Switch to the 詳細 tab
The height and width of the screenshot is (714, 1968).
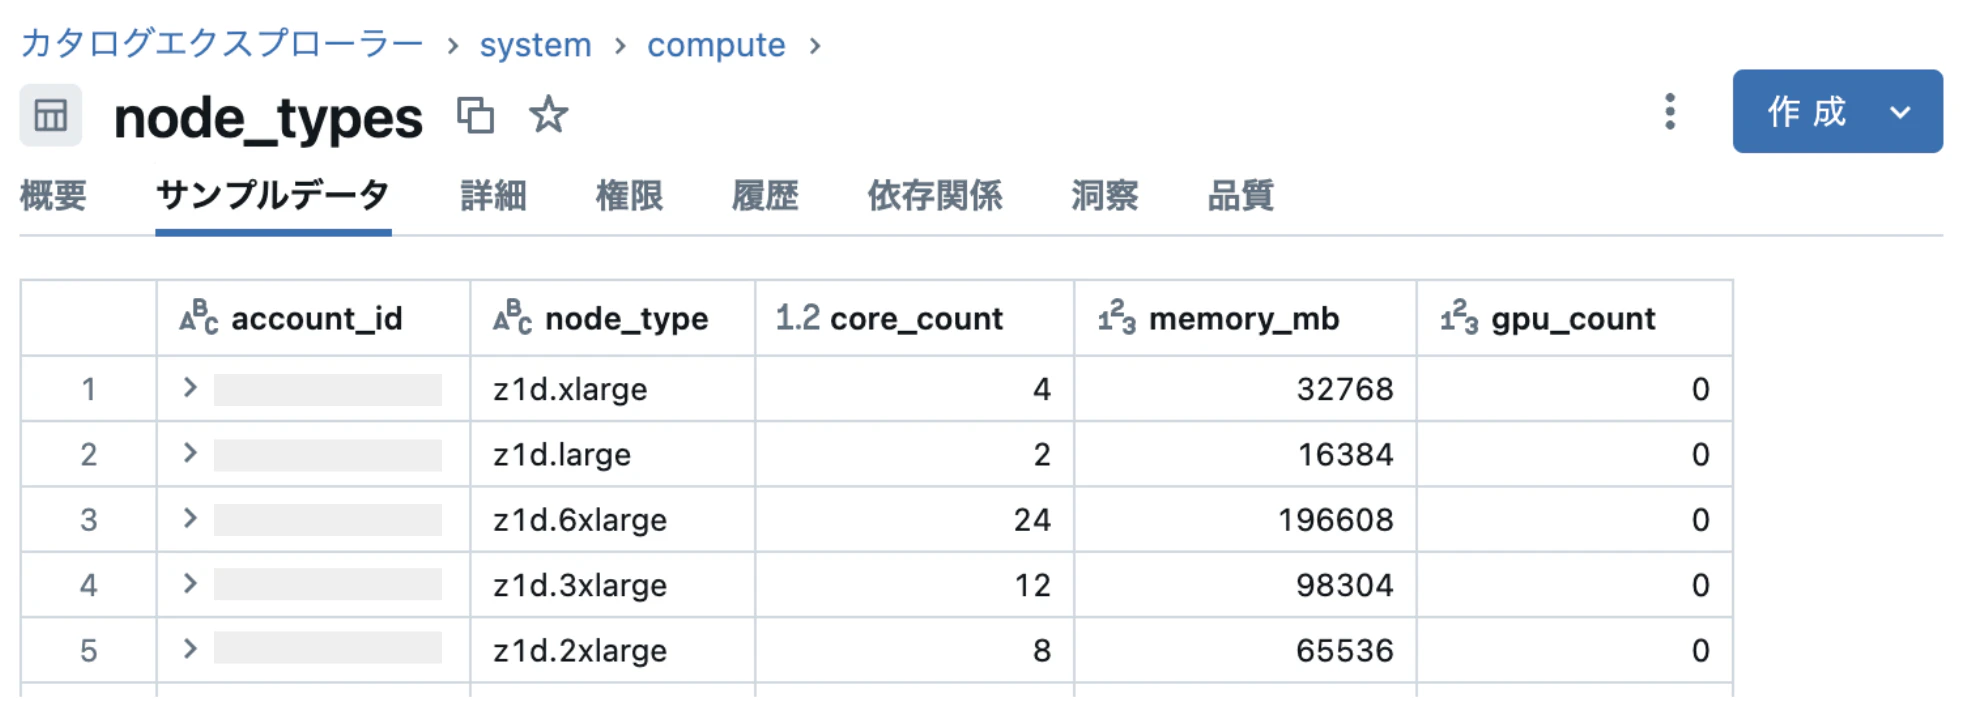(x=493, y=195)
